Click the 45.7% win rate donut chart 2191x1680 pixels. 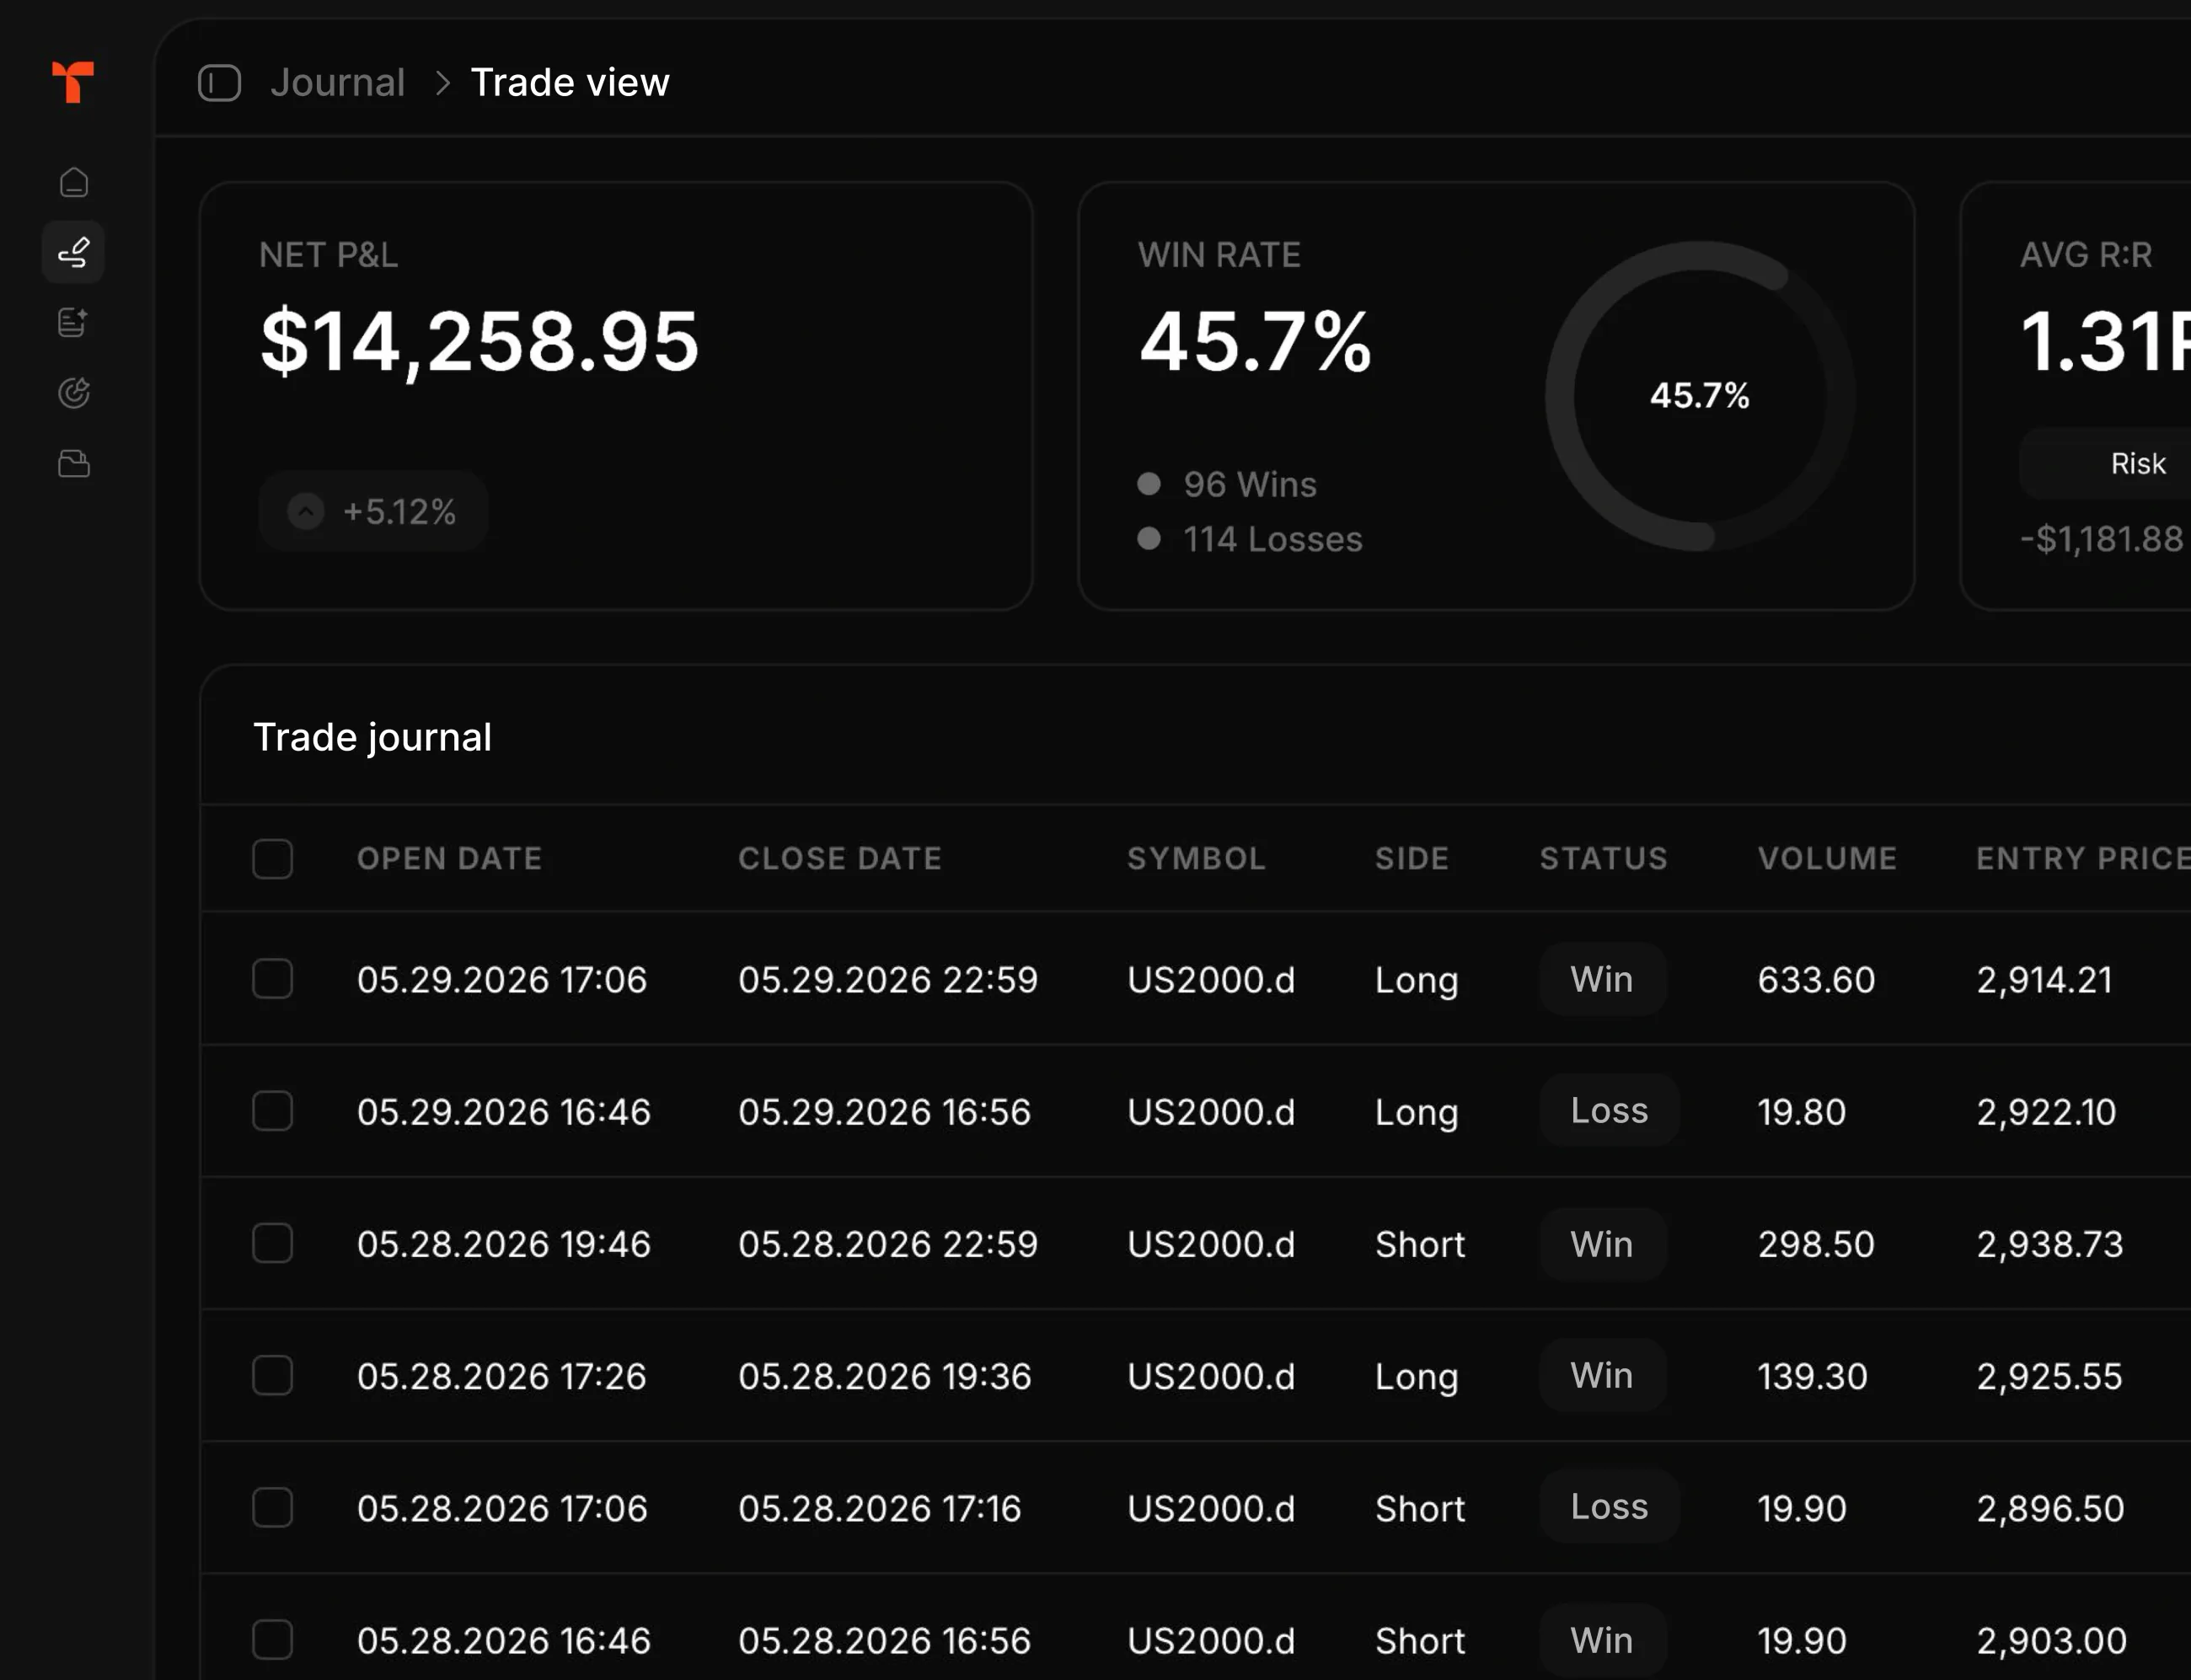pos(1700,396)
